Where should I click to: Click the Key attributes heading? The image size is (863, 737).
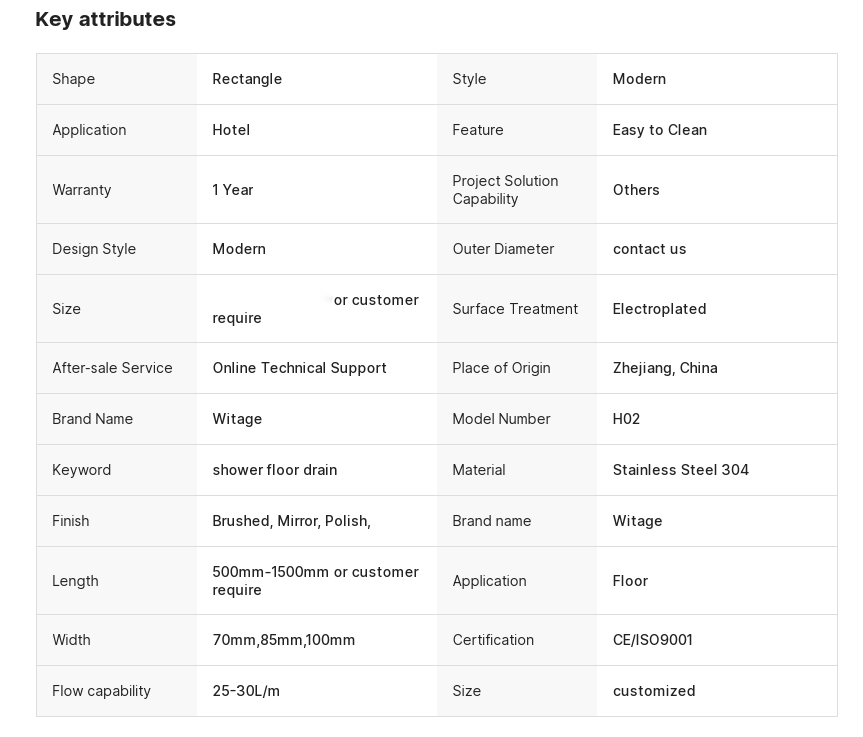point(105,19)
